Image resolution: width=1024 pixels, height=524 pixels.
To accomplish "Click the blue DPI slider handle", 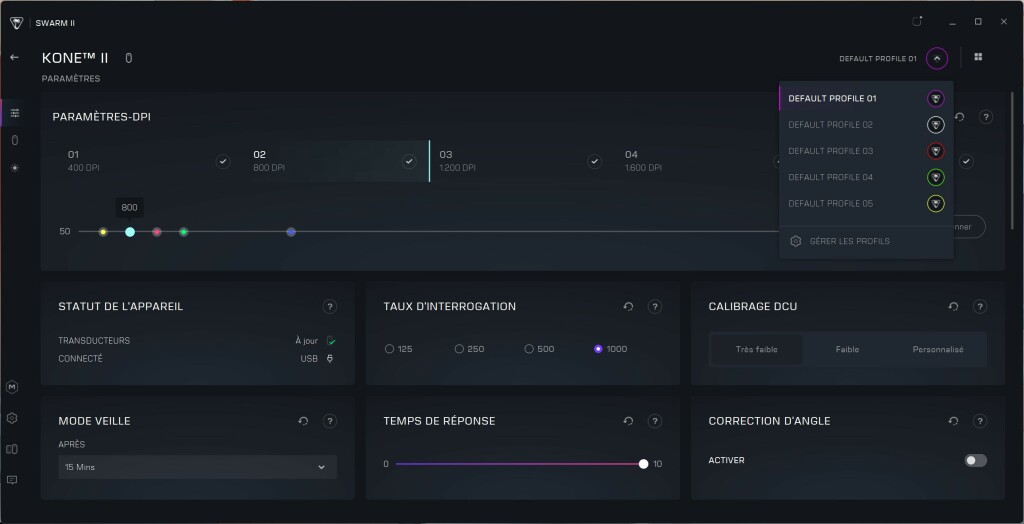I will pos(291,232).
